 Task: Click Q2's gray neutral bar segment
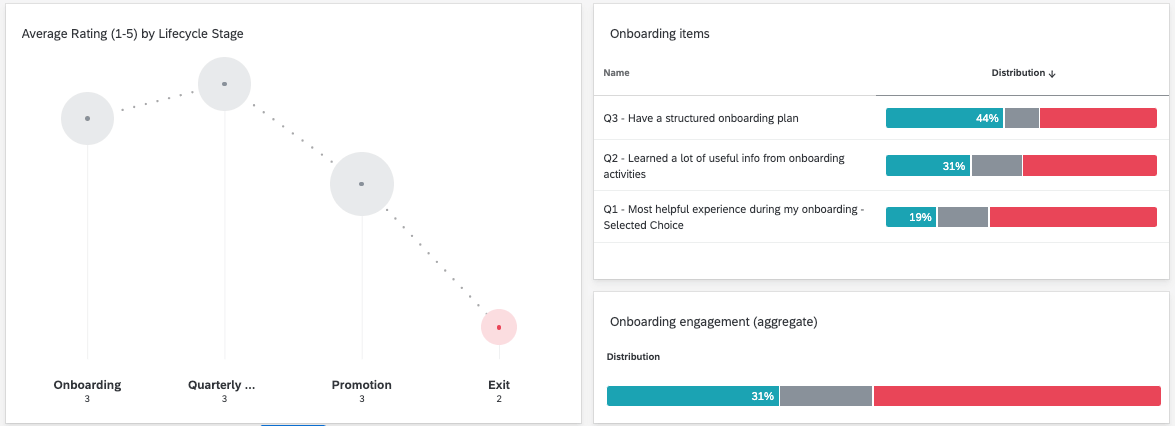[996, 166]
